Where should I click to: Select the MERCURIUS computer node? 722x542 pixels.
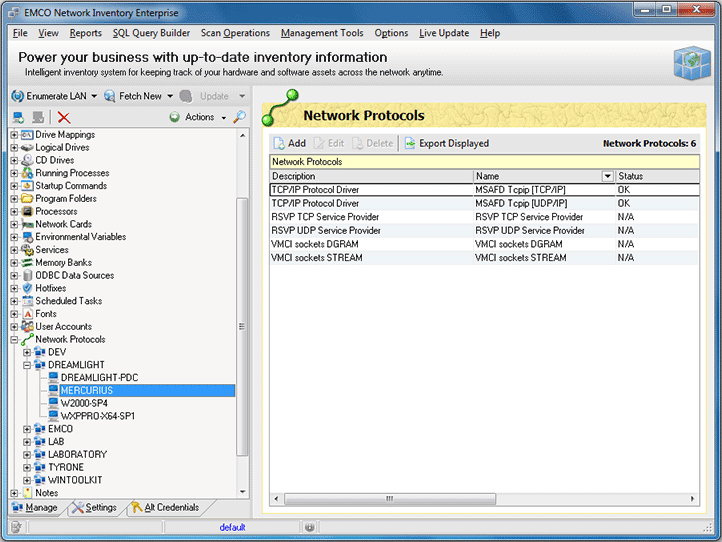pos(86,390)
